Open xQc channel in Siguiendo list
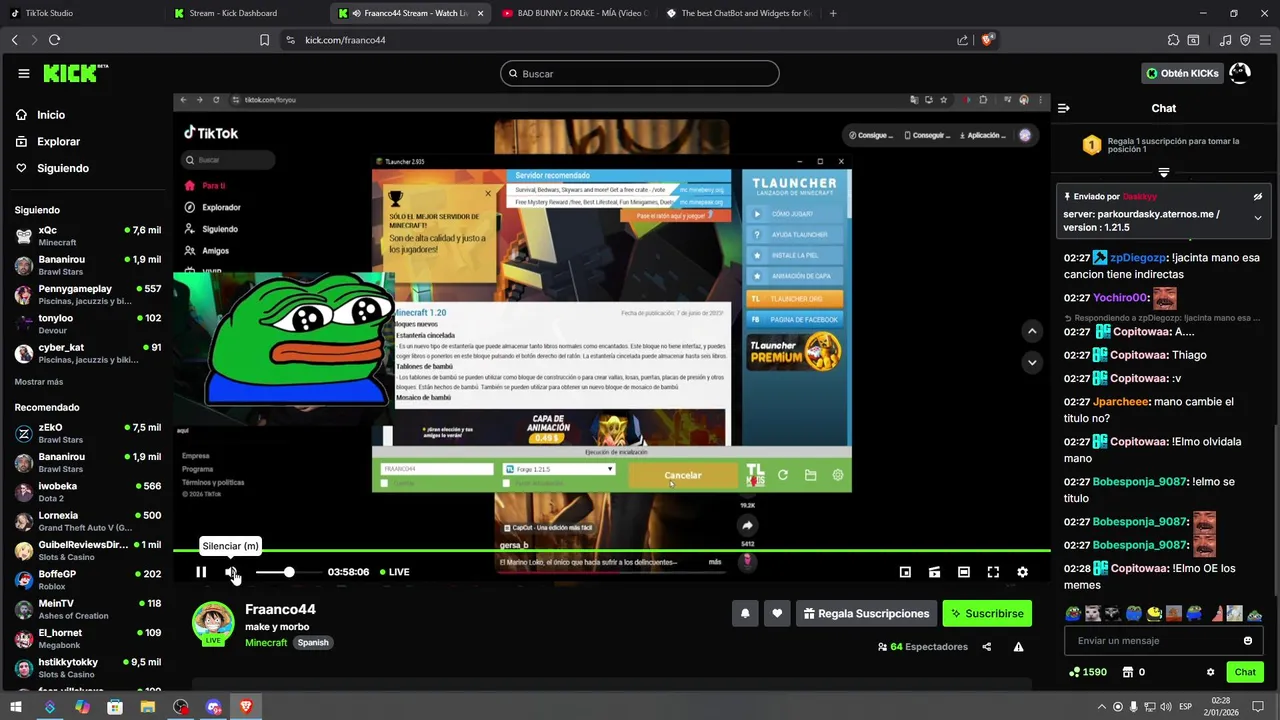Viewport: 1280px width, 720px height. pyautogui.click(x=88, y=236)
